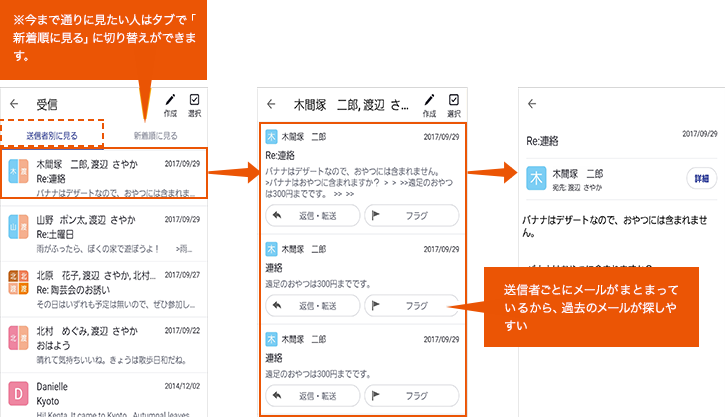
Task: Expand sender details with the 詳細 button
Action: (700, 178)
